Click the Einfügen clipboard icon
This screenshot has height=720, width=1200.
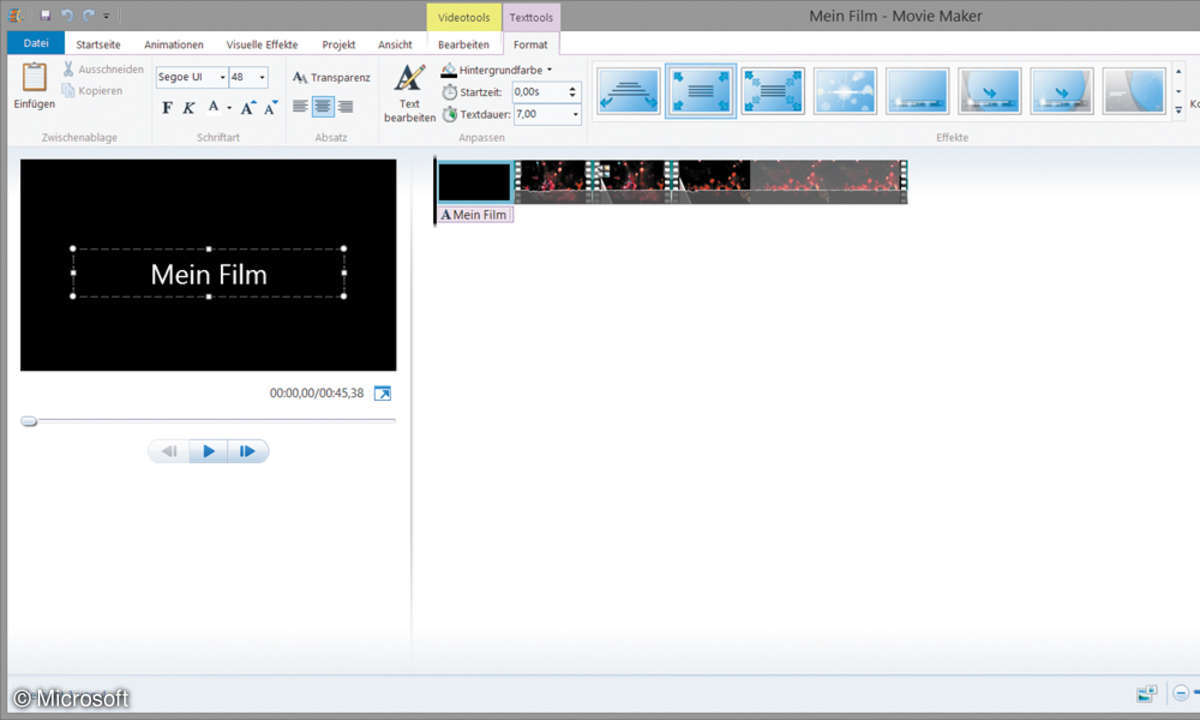(x=34, y=78)
